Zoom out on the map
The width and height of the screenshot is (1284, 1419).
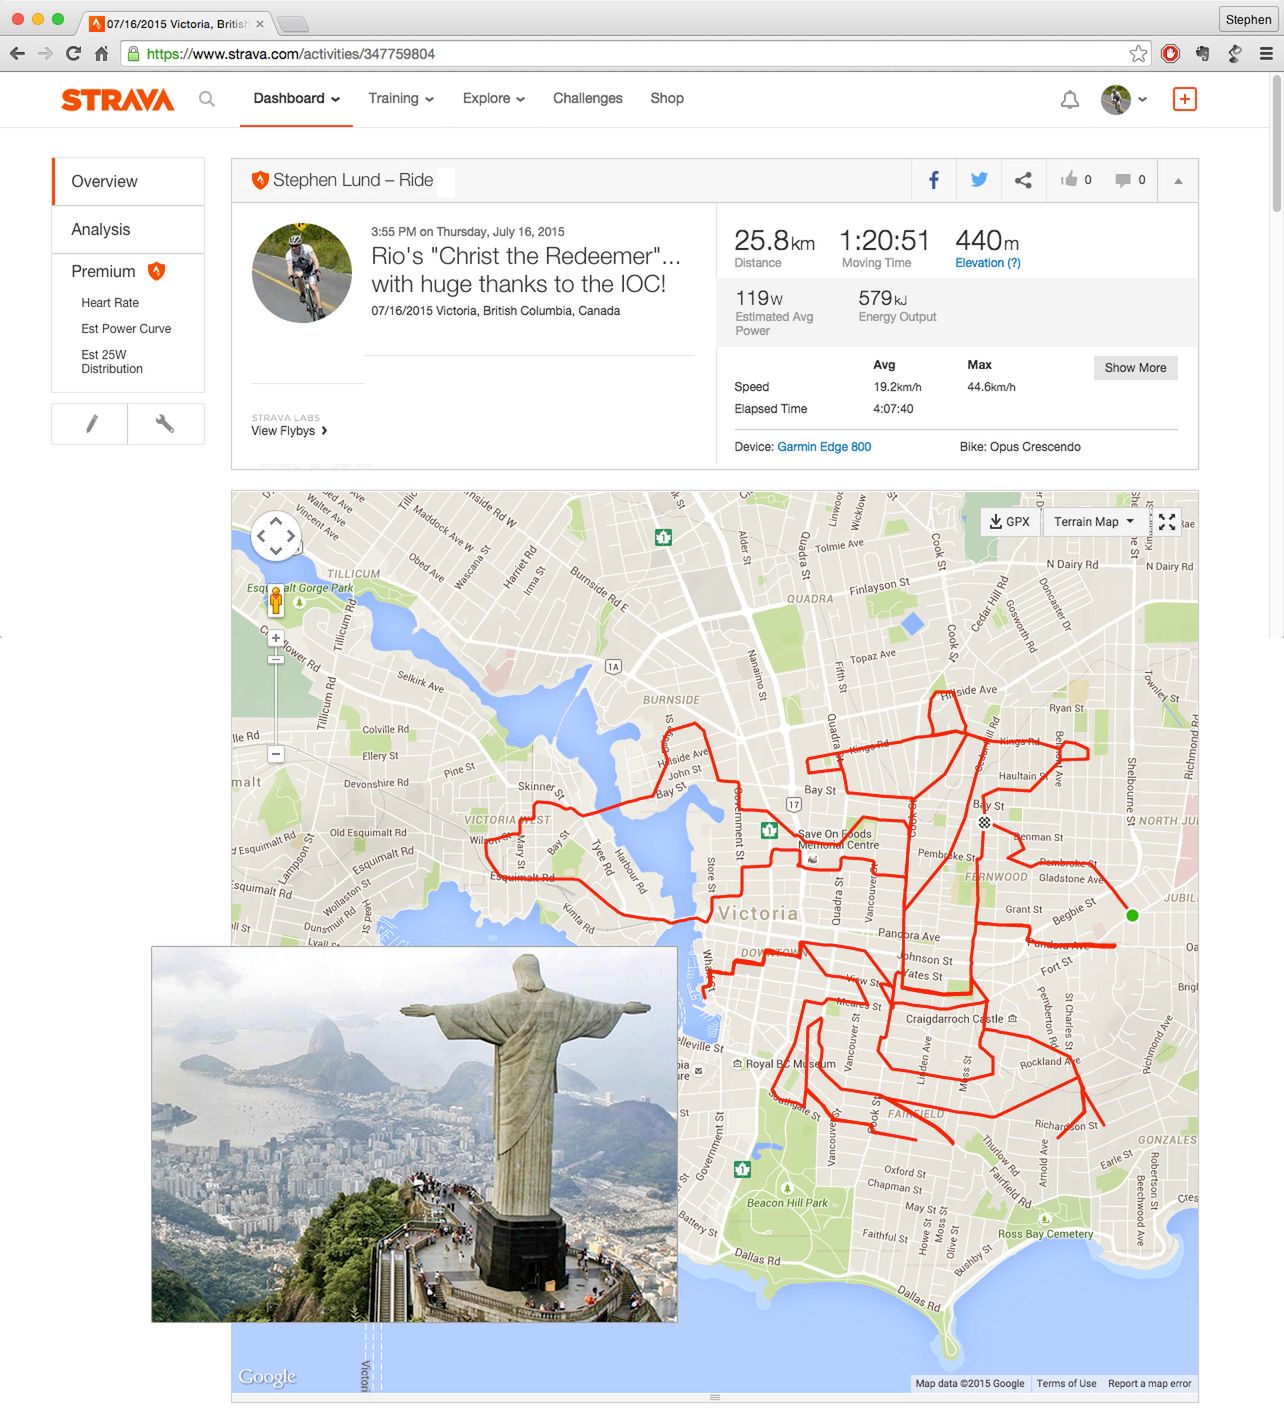[x=276, y=754]
